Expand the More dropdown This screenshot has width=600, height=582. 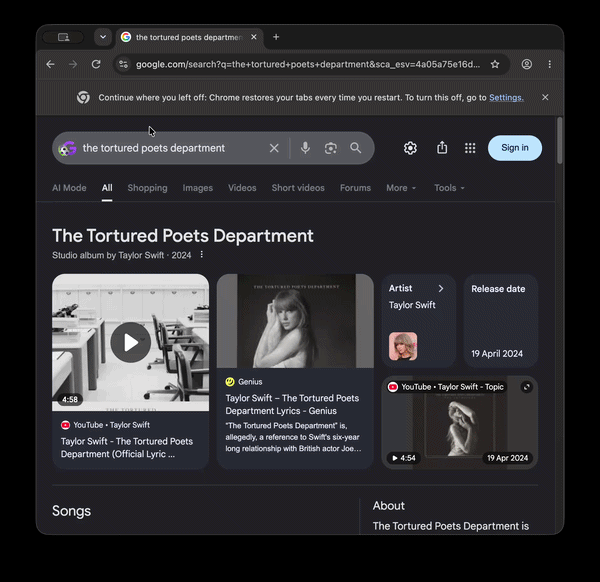click(401, 188)
